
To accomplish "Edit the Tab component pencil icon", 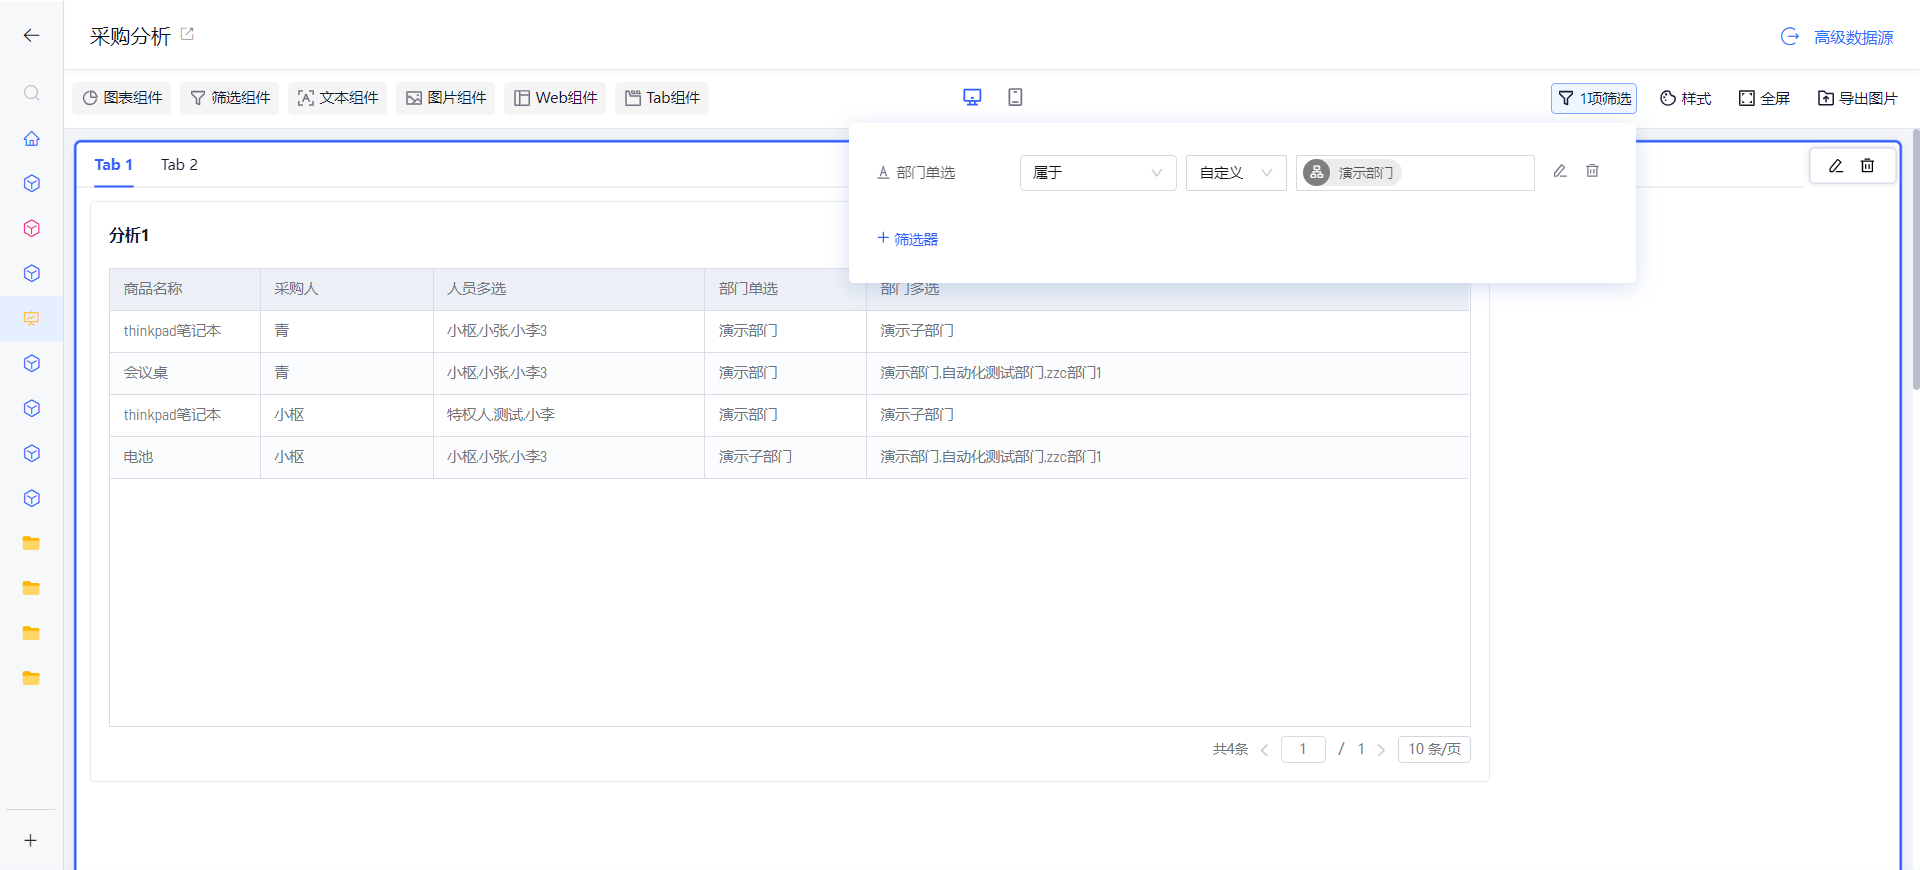I will pyautogui.click(x=1835, y=166).
